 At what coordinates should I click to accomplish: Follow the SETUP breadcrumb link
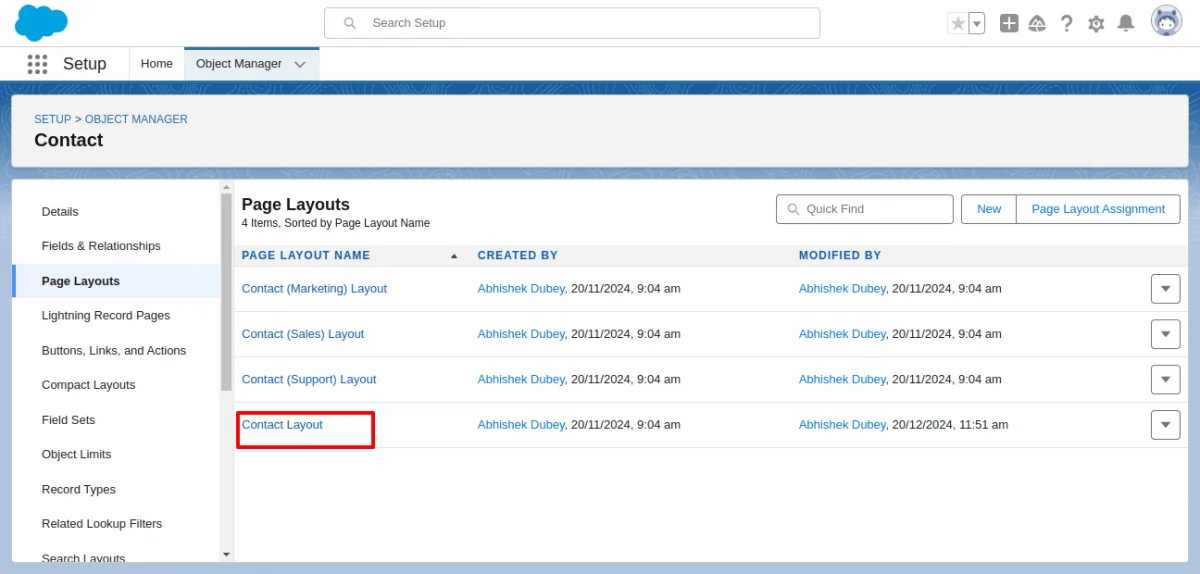click(53, 119)
